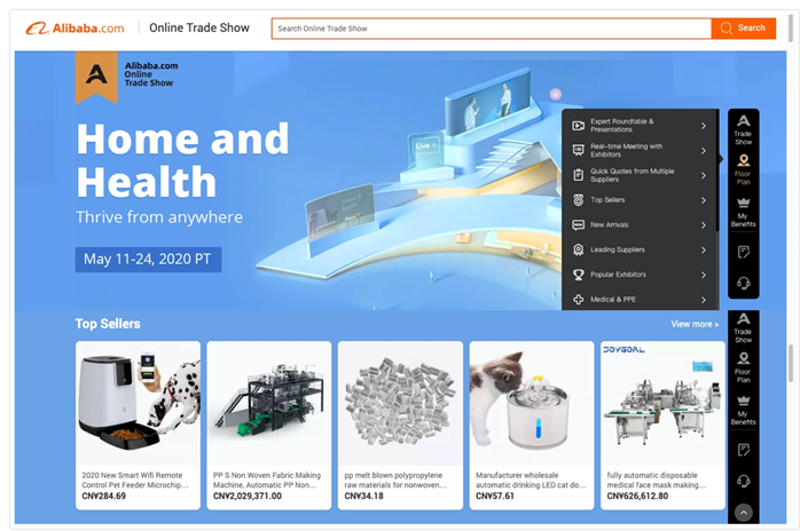Click the medal icon beside Top Sellers menu
800x531 pixels.
[x=578, y=200]
